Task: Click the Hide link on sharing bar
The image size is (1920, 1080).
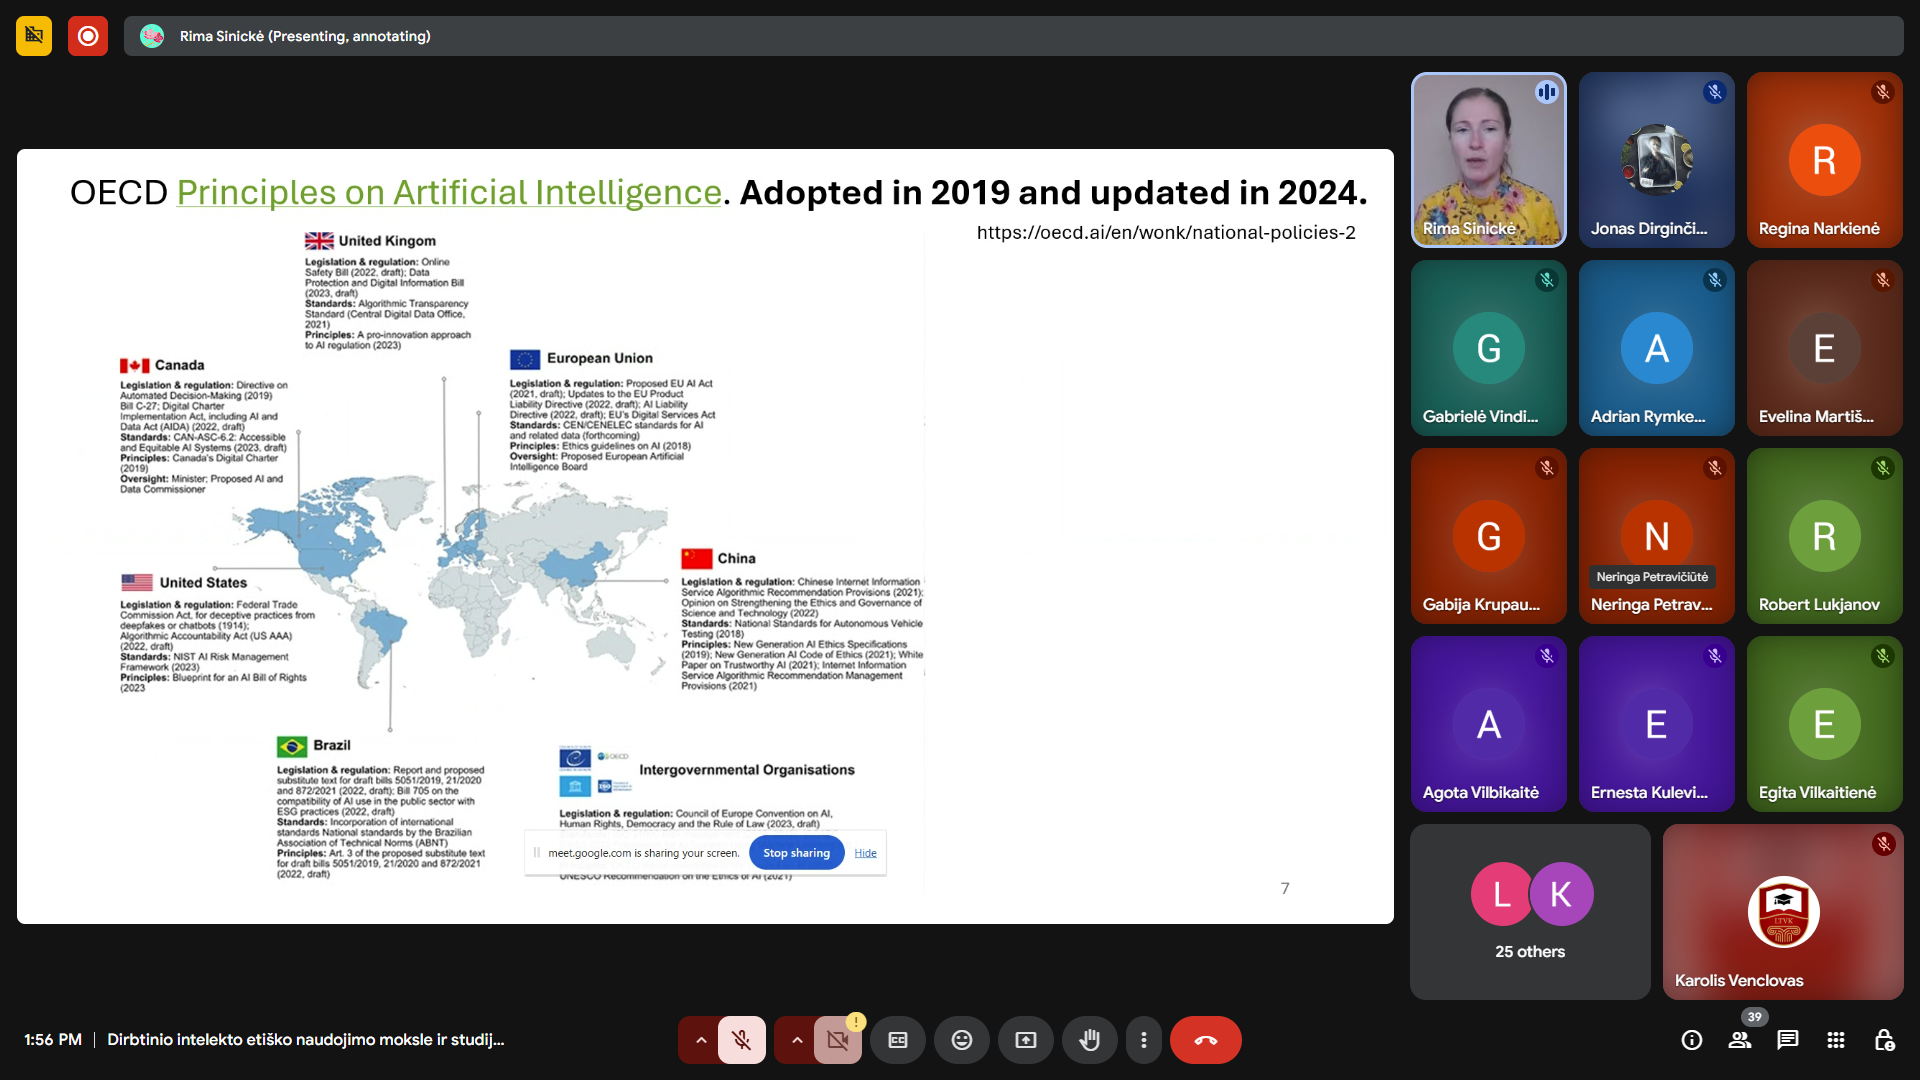Action: pyautogui.click(x=866, y=853)
